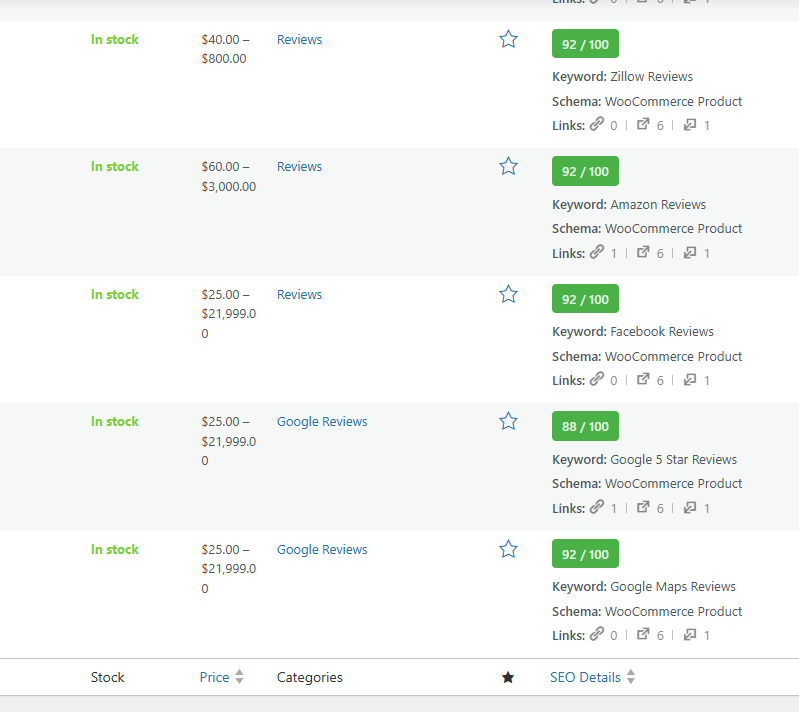Click incoming links icon for Zillow Reviews
The image size is (799, 712).
pyautogui.click(x=690, y=125)
